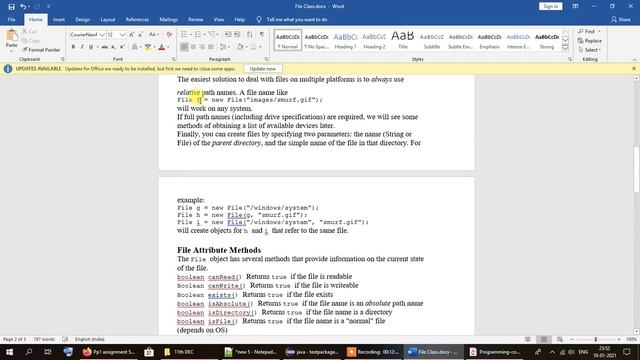
Task: Open font name combo box
Action: click(87, 35)
